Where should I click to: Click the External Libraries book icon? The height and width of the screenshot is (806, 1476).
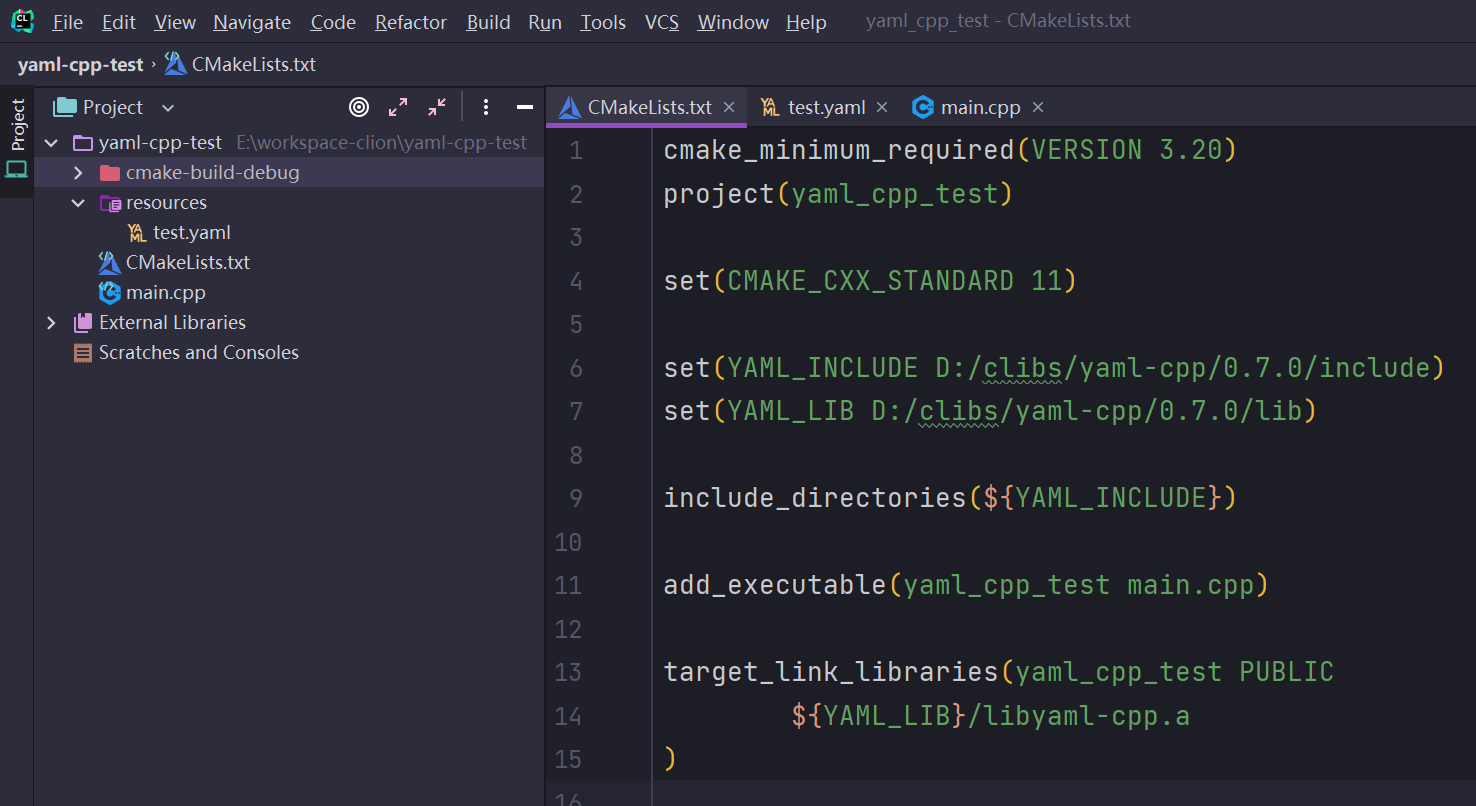click(82, 322)
